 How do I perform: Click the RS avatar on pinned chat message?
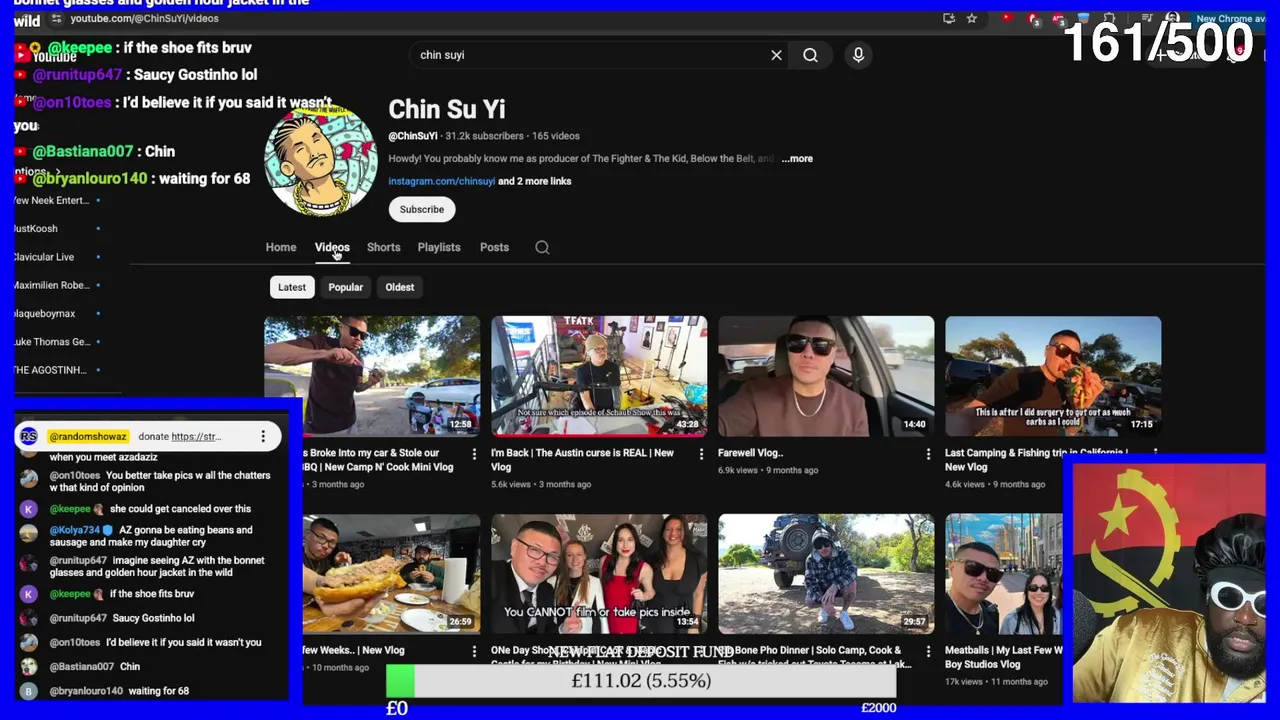[29, 436]
